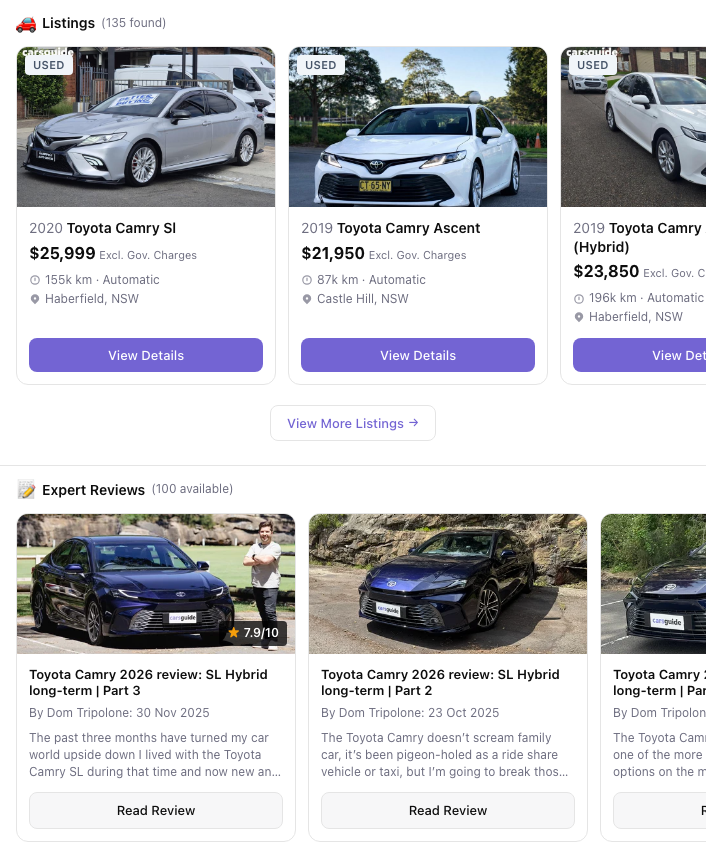Click the notepad Expert Reviews icon
Image resolution: width=706 pixels, height=860 pixels.
(26, 490)
